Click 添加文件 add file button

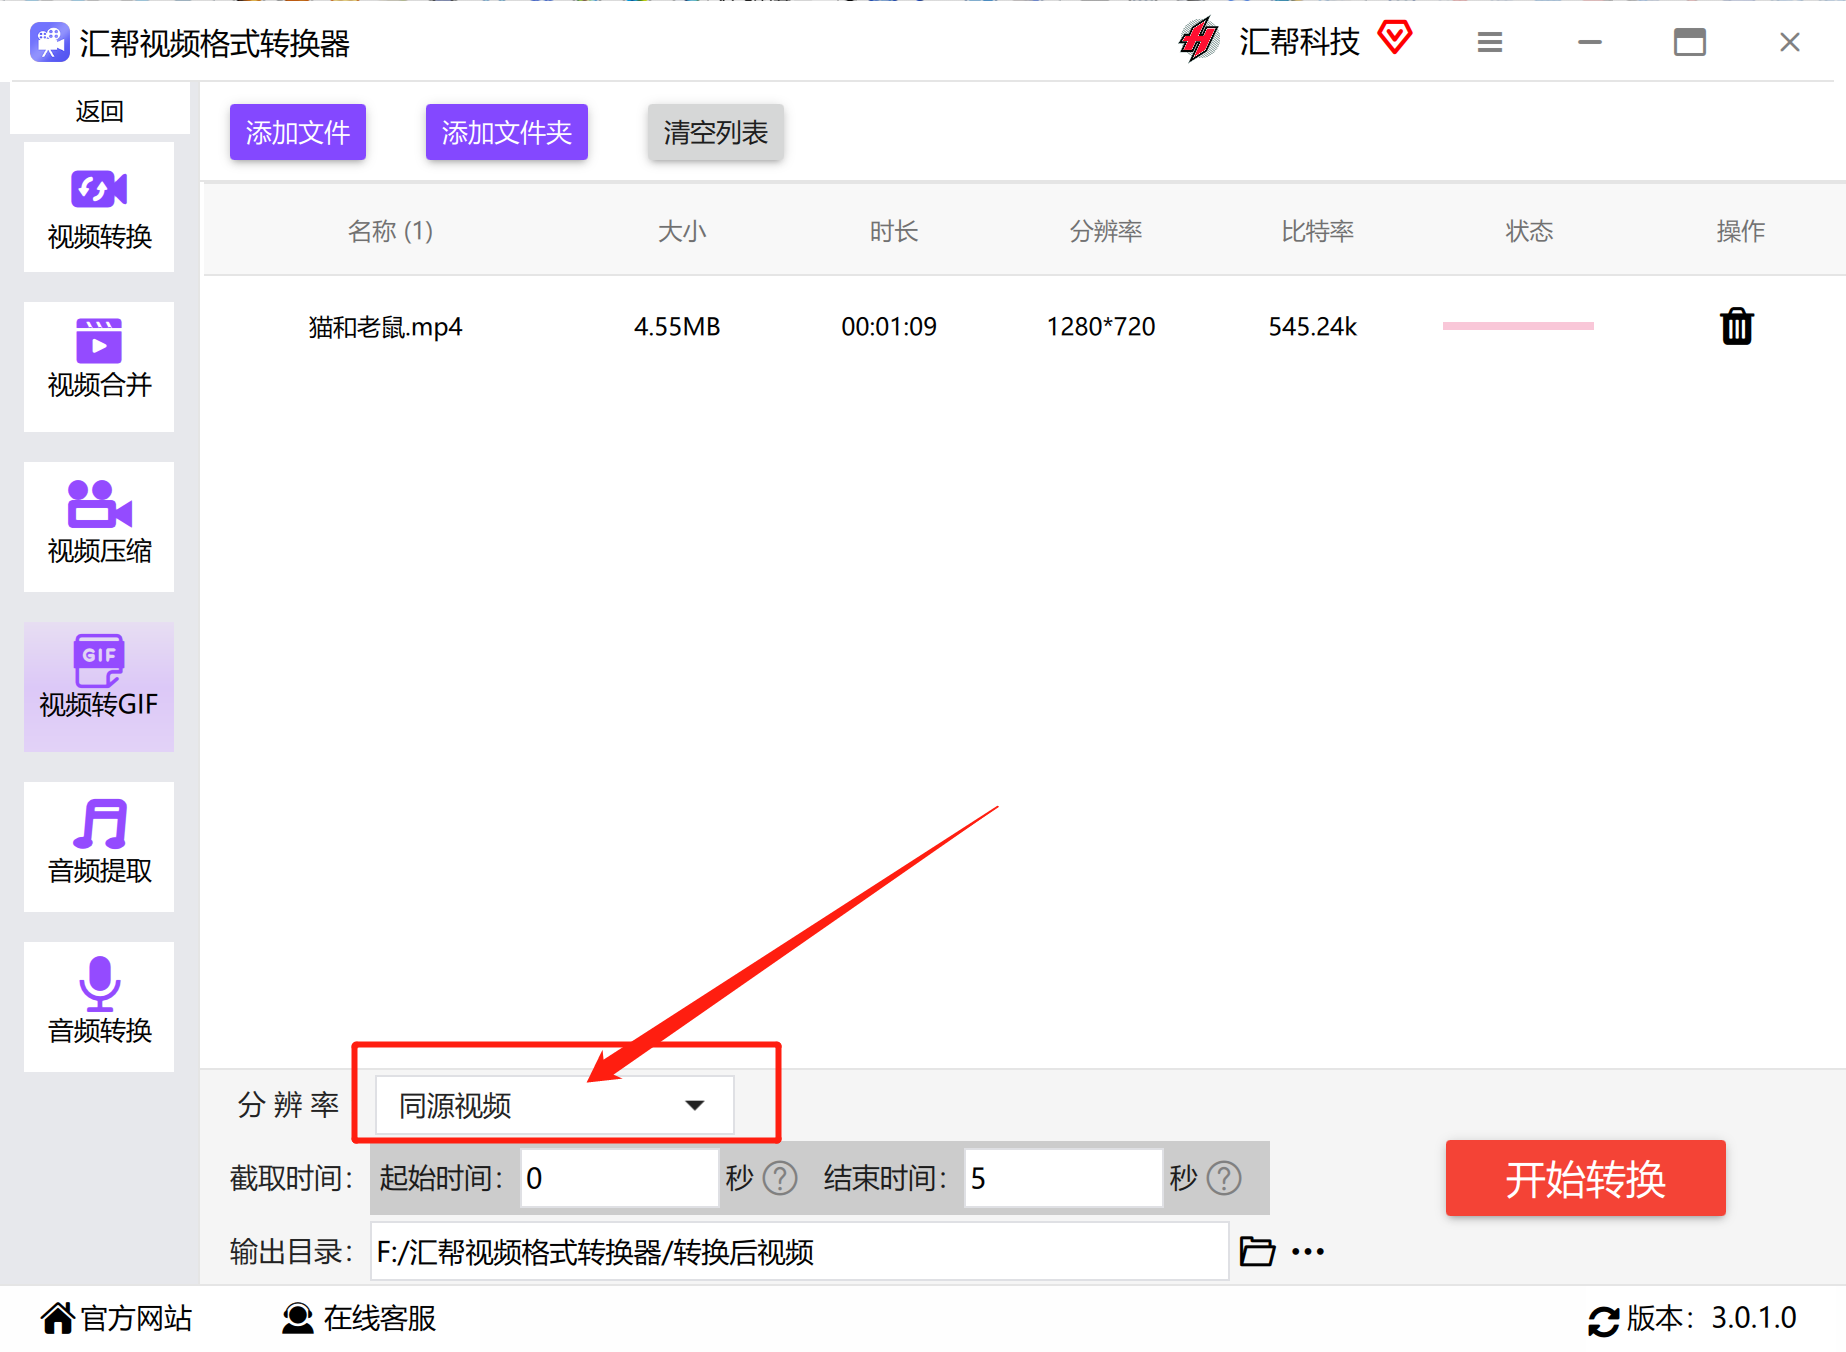pos(298,132)
